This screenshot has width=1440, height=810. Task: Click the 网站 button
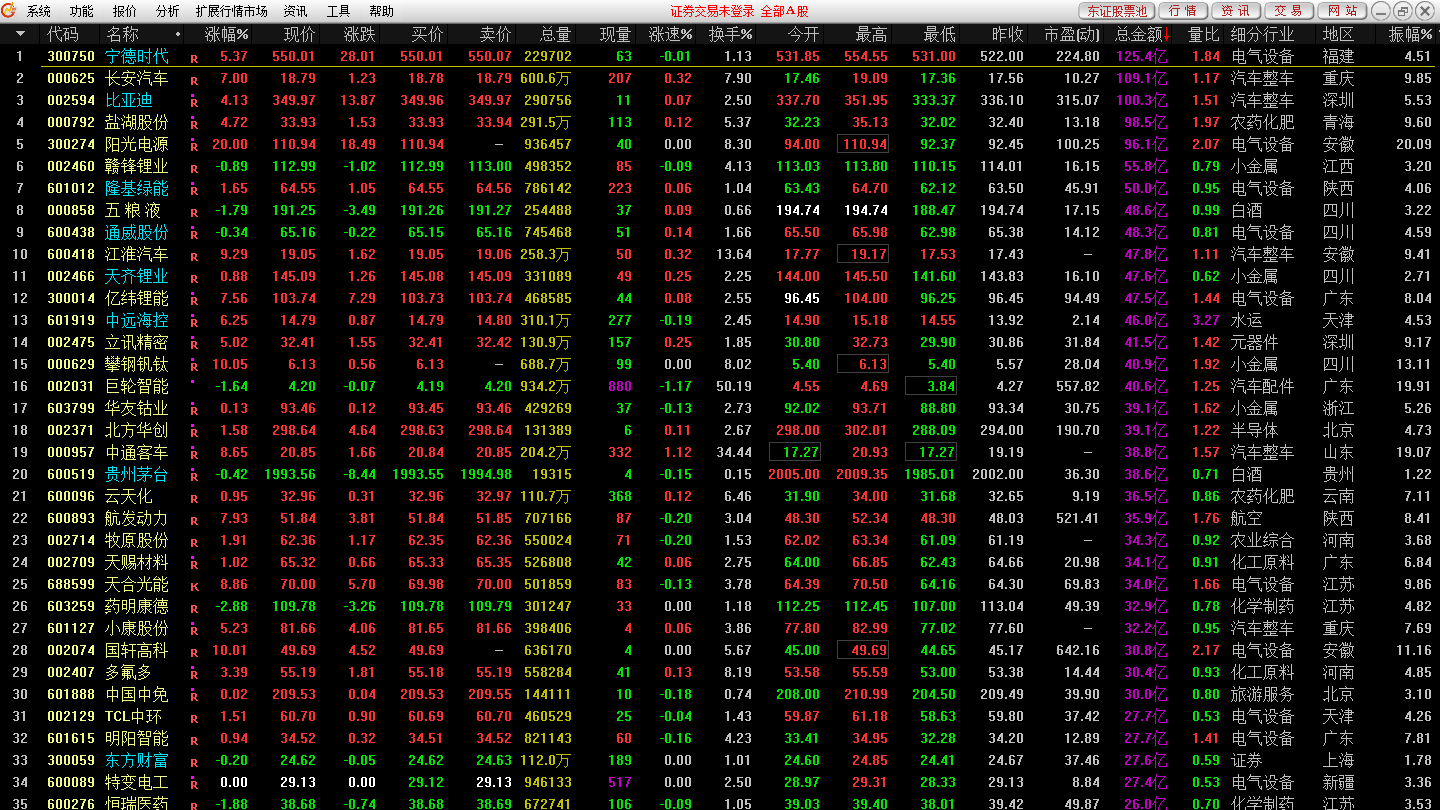pos(1343,11)
